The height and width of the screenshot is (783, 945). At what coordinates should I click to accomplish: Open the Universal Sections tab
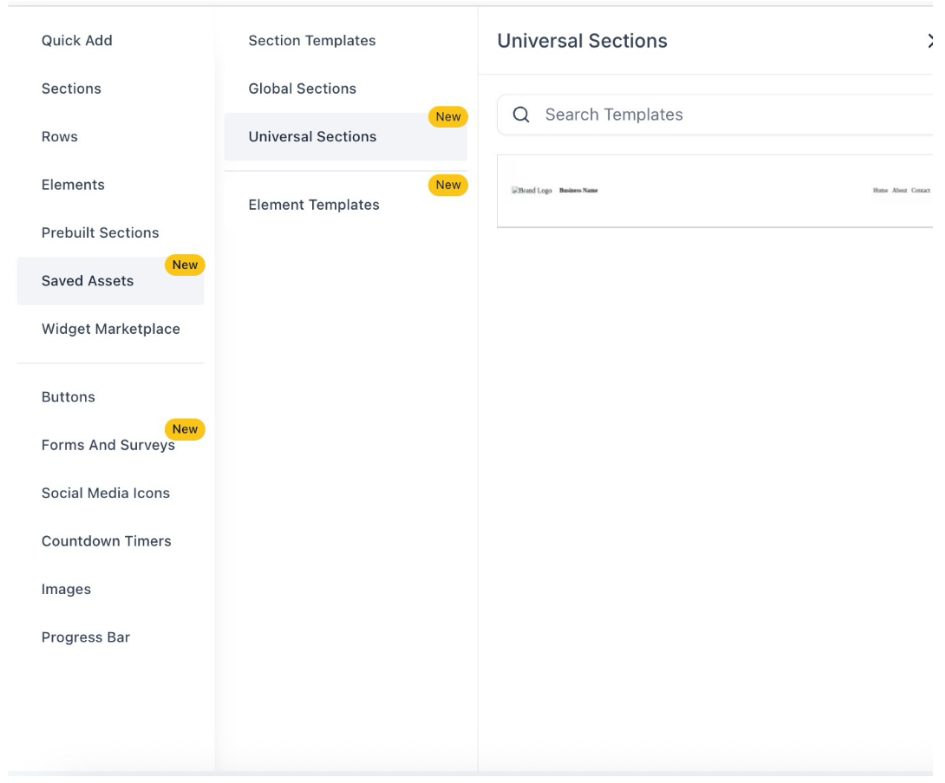312,137
